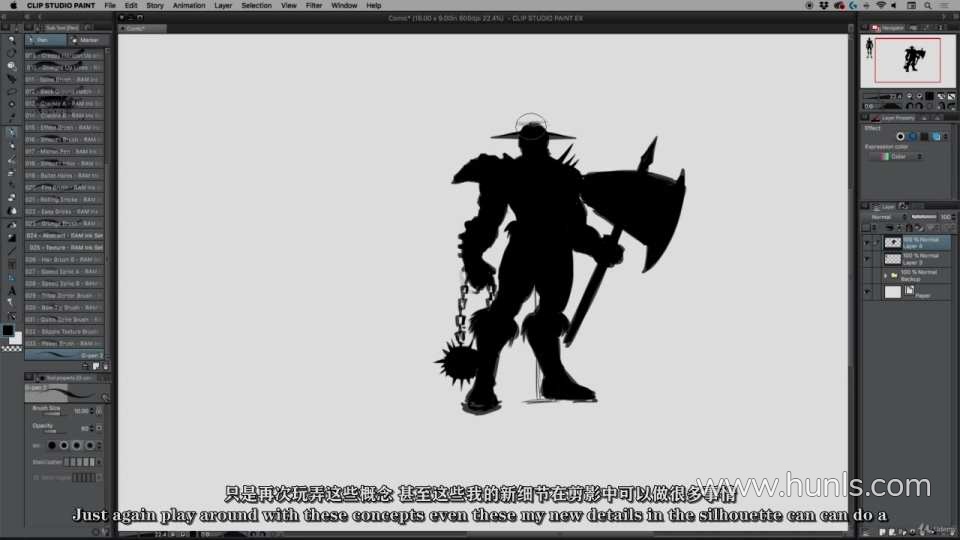960x540 pixels.
Task: Open the Brush Size dynamics button
Action: click(x=100, y=411)
